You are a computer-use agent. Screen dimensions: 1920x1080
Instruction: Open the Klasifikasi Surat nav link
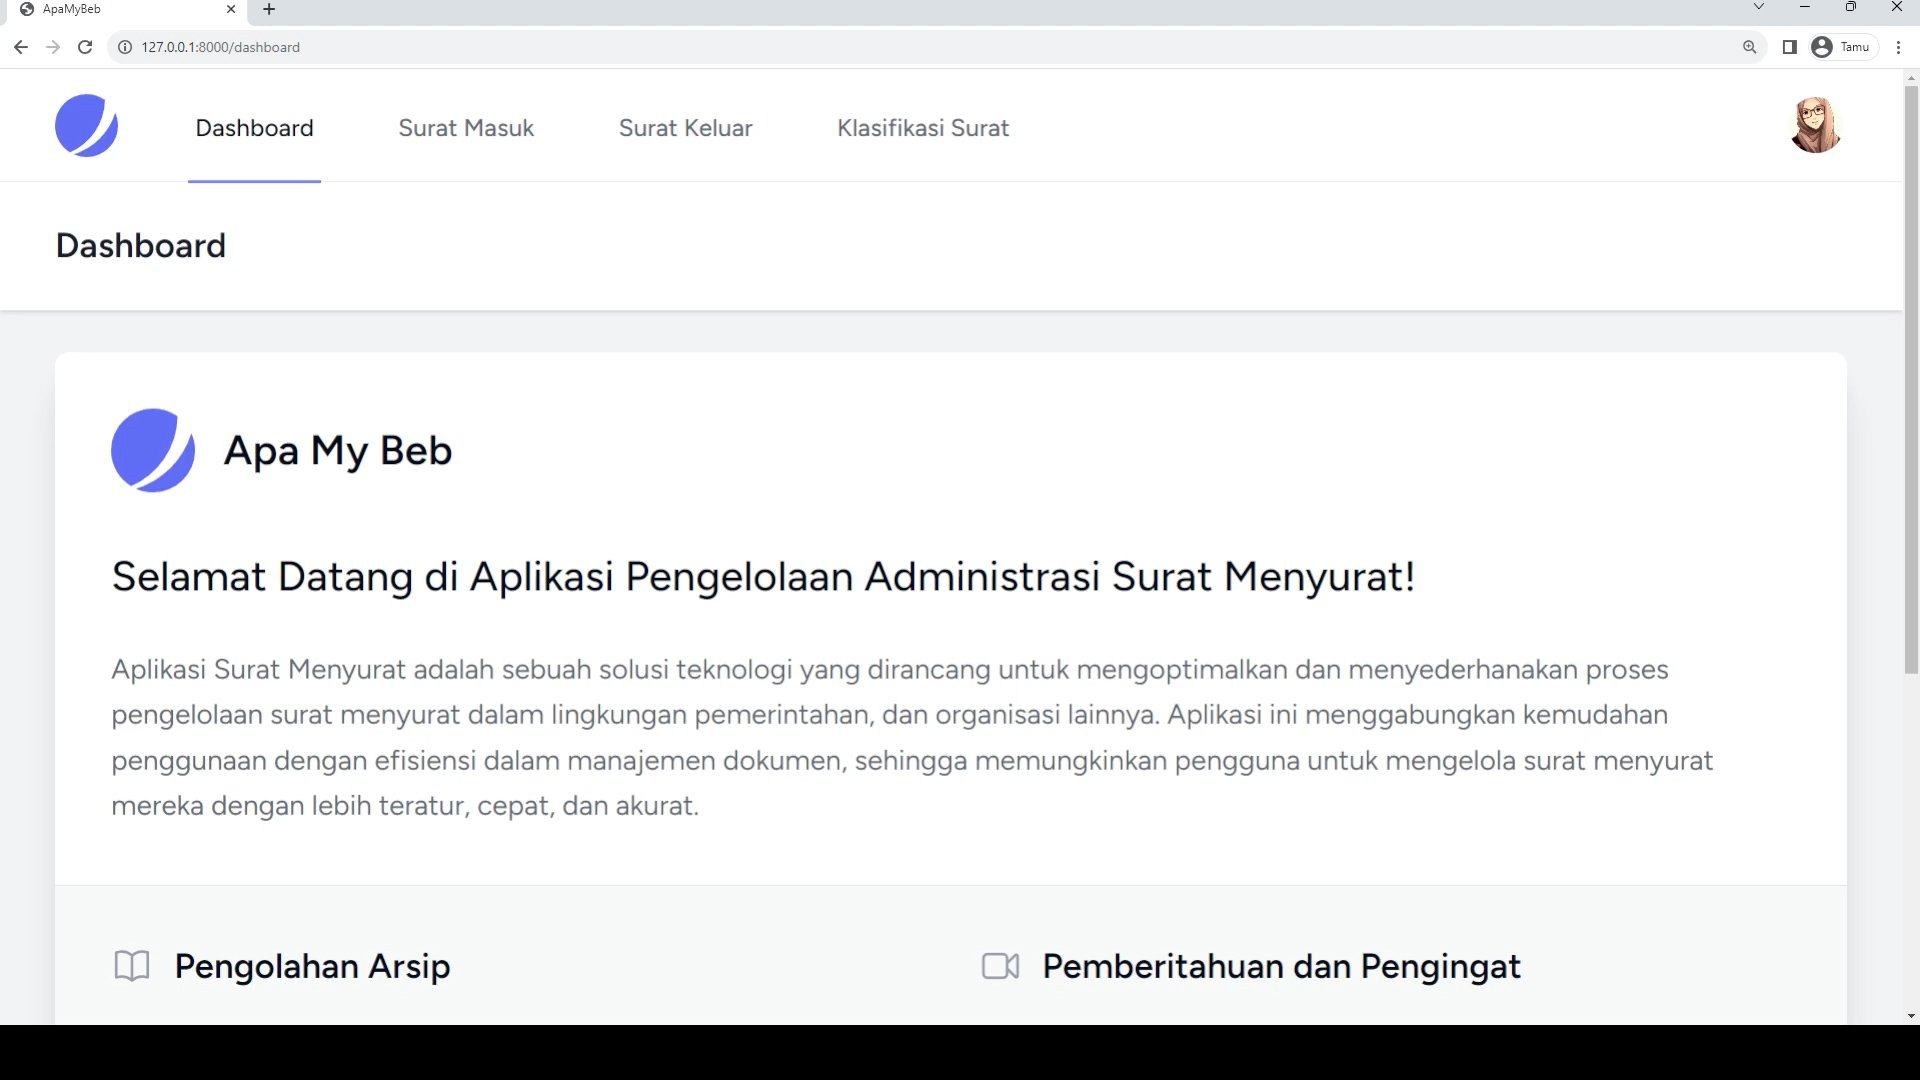pos(922,128)
